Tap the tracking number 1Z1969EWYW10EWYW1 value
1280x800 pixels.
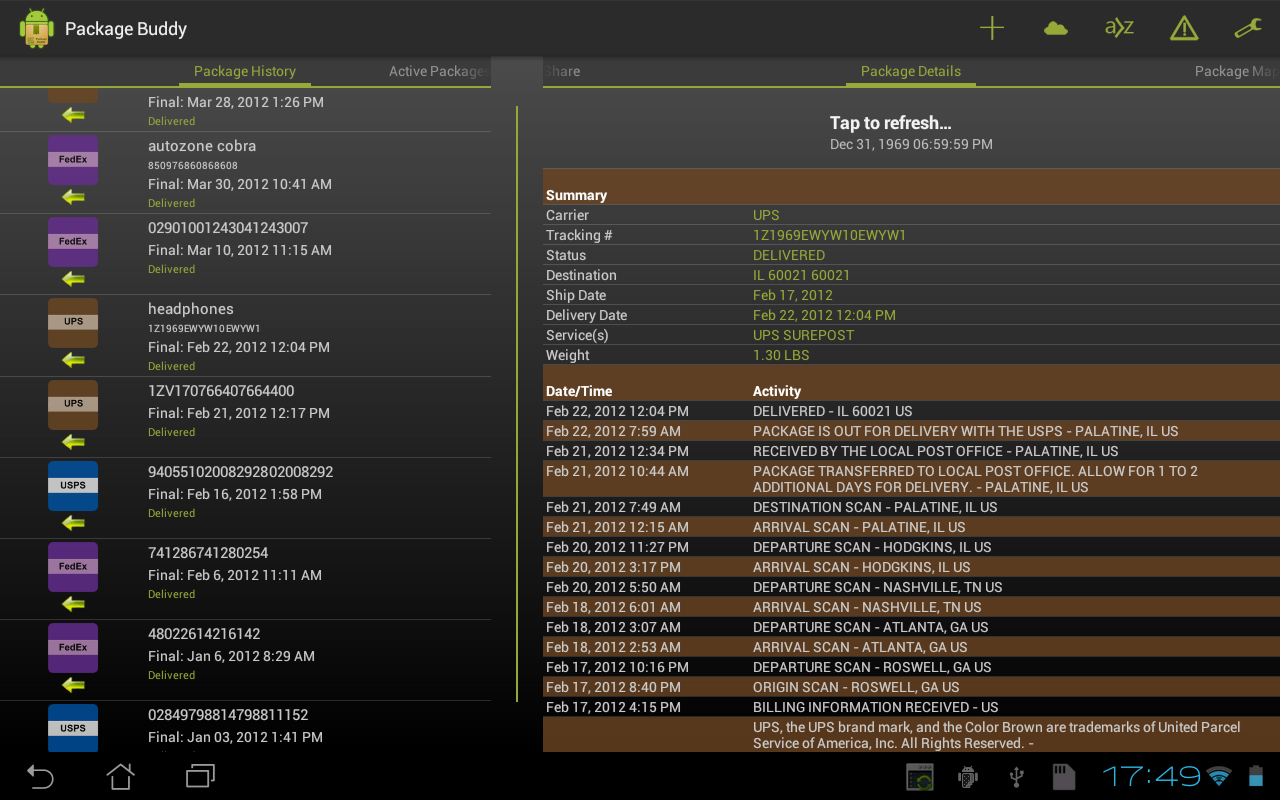coord(829,235)
